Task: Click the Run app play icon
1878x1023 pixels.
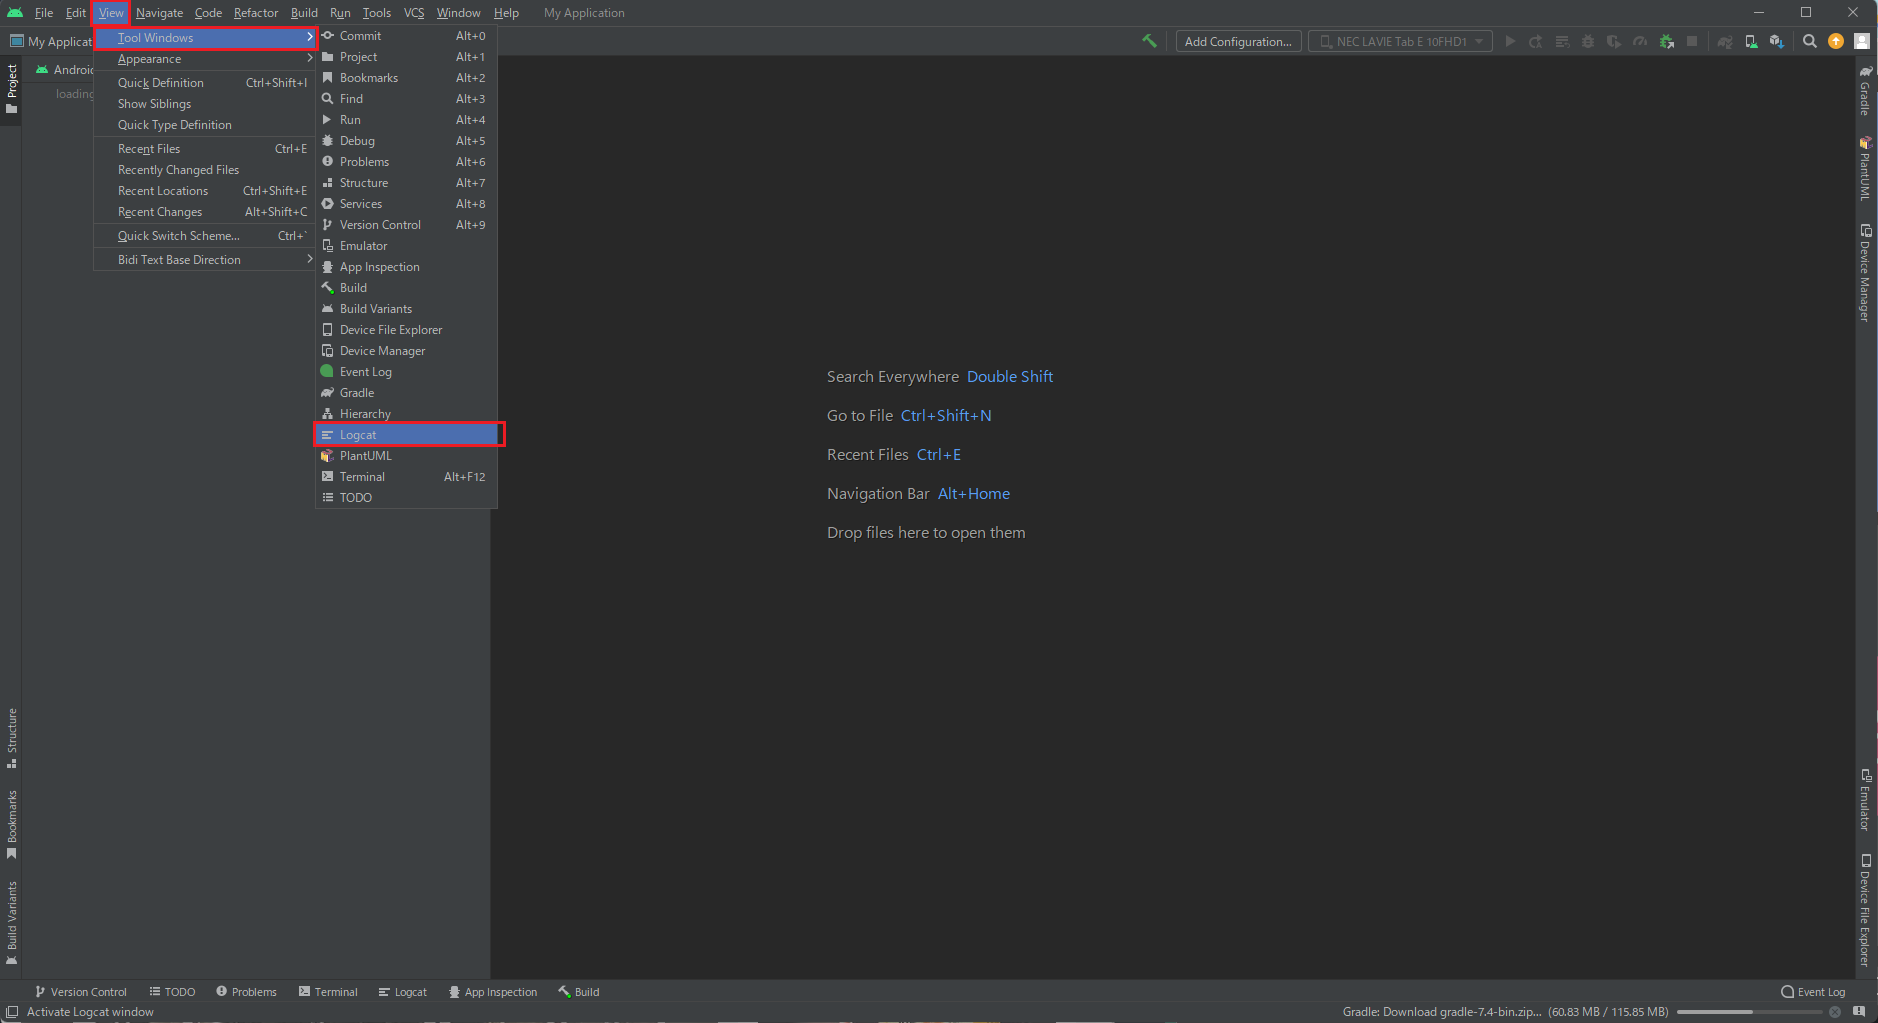Action: pos(1510,41)
